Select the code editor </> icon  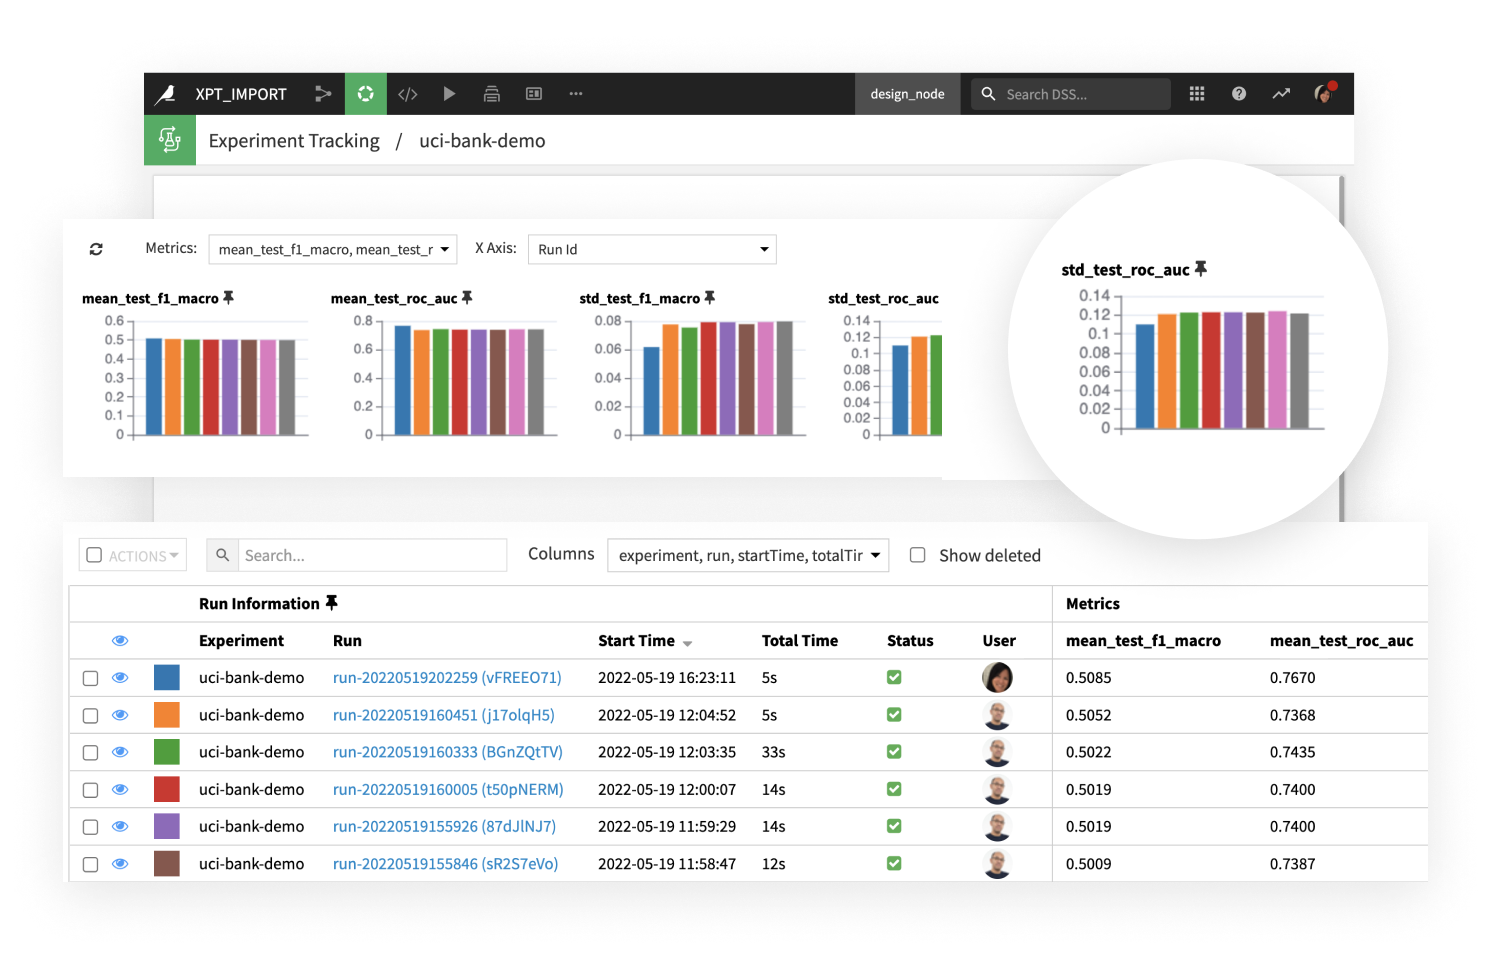point(407,93)
